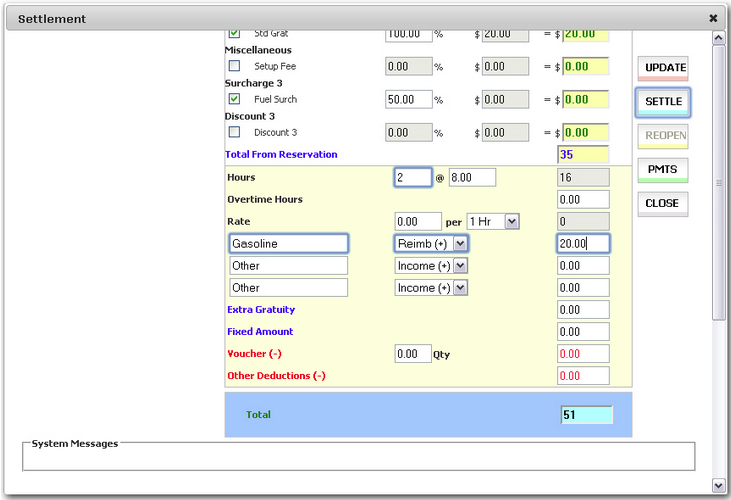The image size is (731, 500).
Task: Open payments with PMTS button
Action: click(663, 170)
